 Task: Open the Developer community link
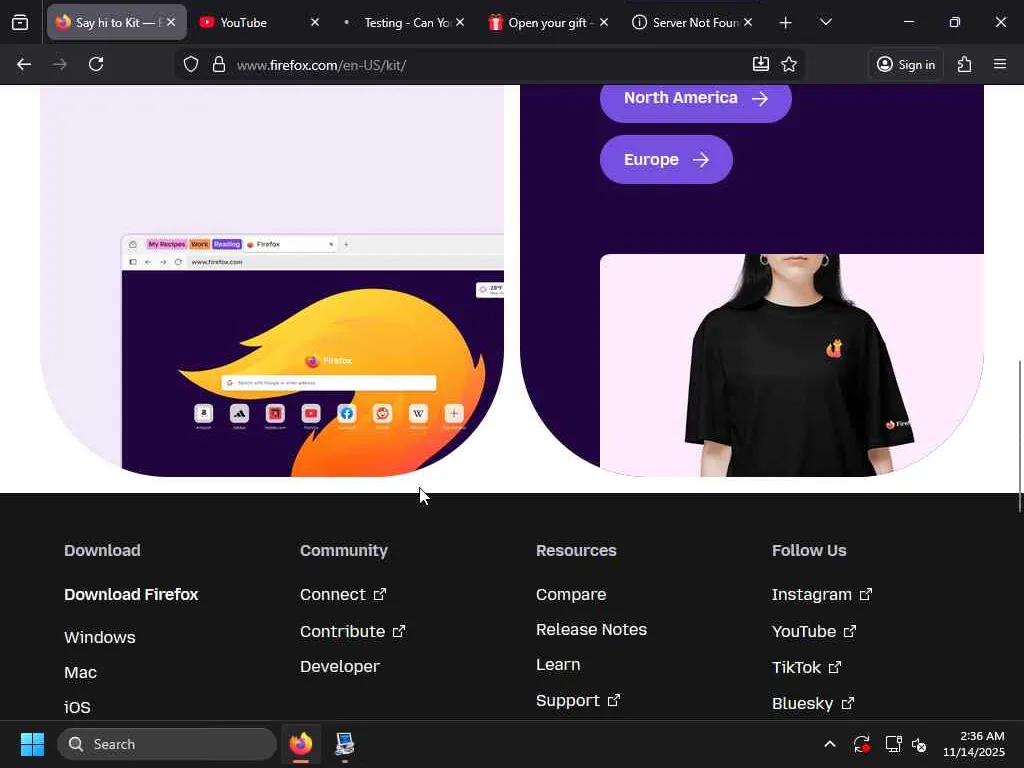(x=340, y=667)
